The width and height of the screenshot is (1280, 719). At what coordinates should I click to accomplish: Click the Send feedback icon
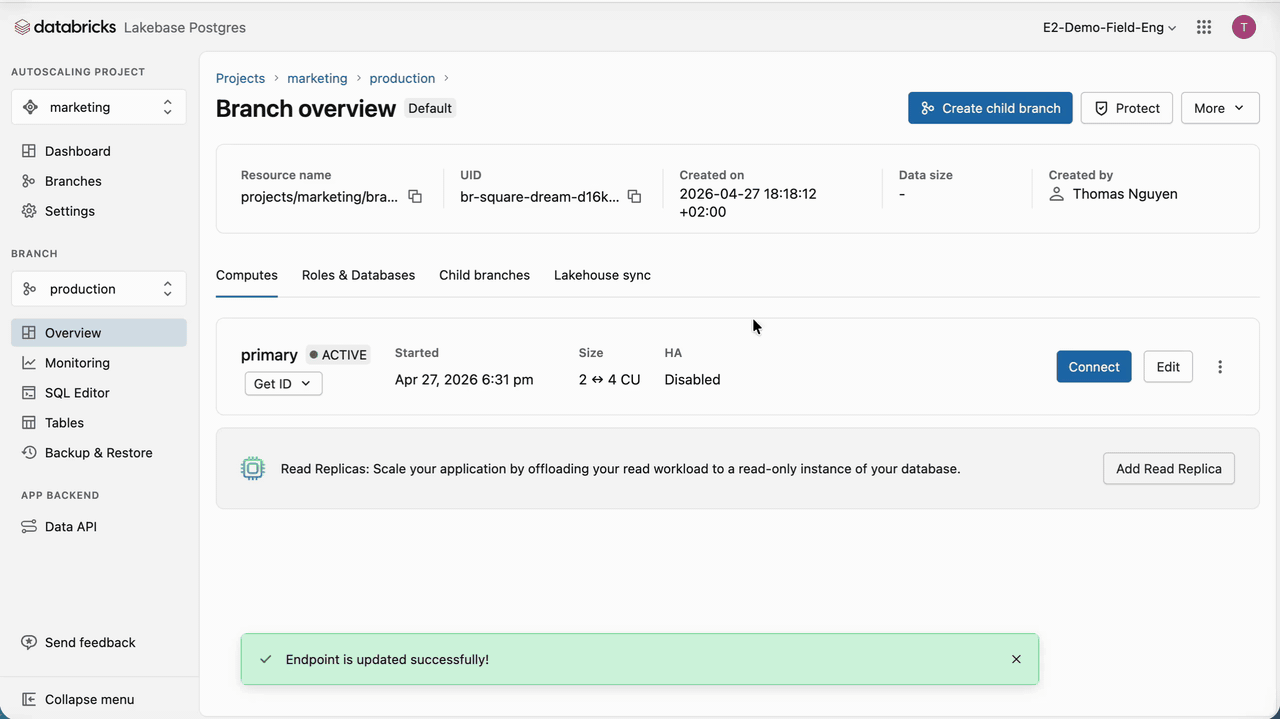(29, 643)
